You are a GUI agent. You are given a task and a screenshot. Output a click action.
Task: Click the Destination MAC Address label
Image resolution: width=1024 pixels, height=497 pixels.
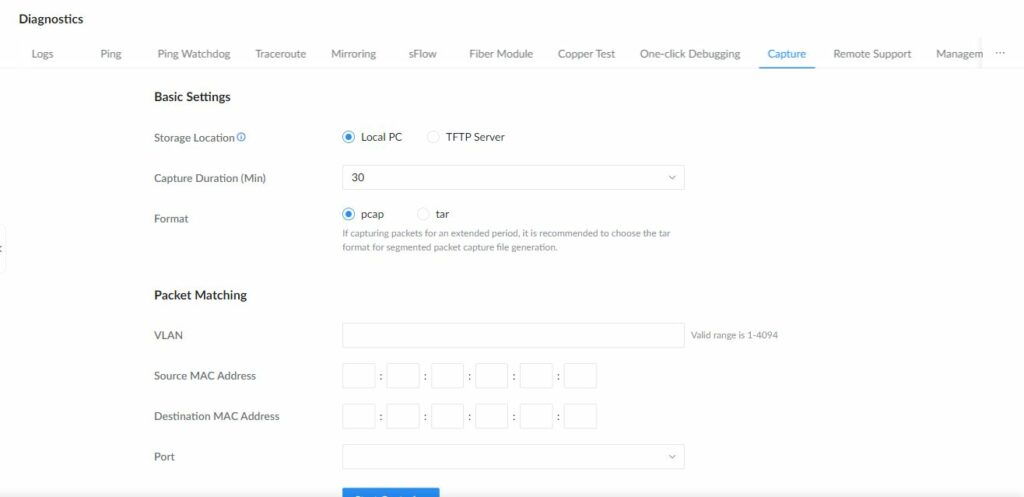pyautogui.click(x=217, y=416)
